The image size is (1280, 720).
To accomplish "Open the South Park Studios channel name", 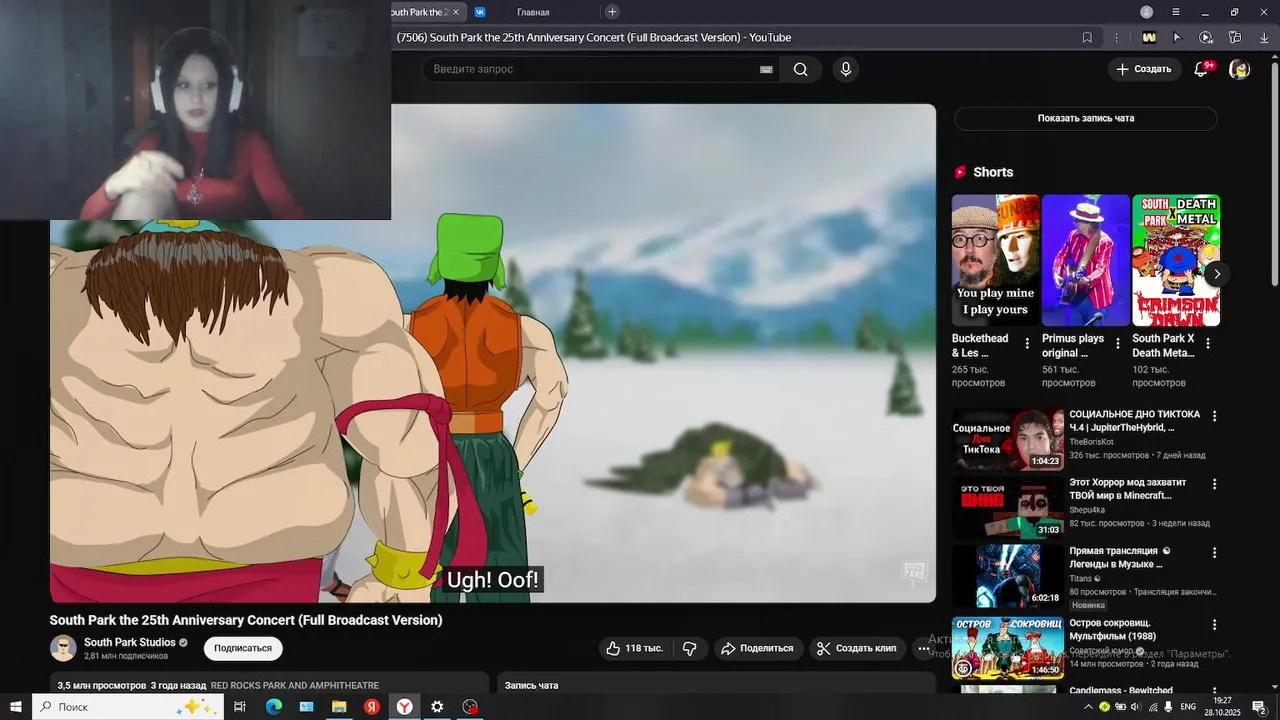I will tap(130, 642).
